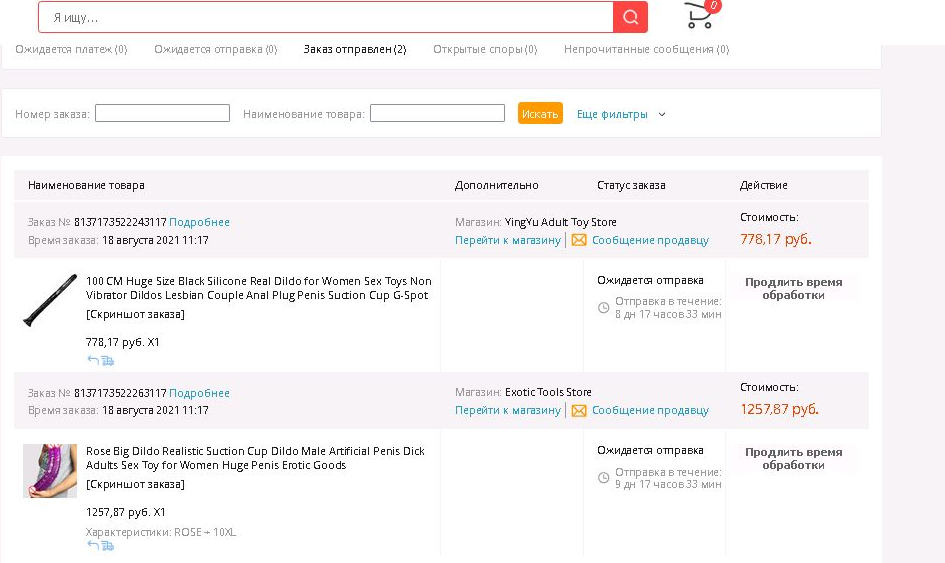Click the Дополнительно column header
Image resolution: width=945 pixels, height=563 pixels.
[x=497, y=186]
